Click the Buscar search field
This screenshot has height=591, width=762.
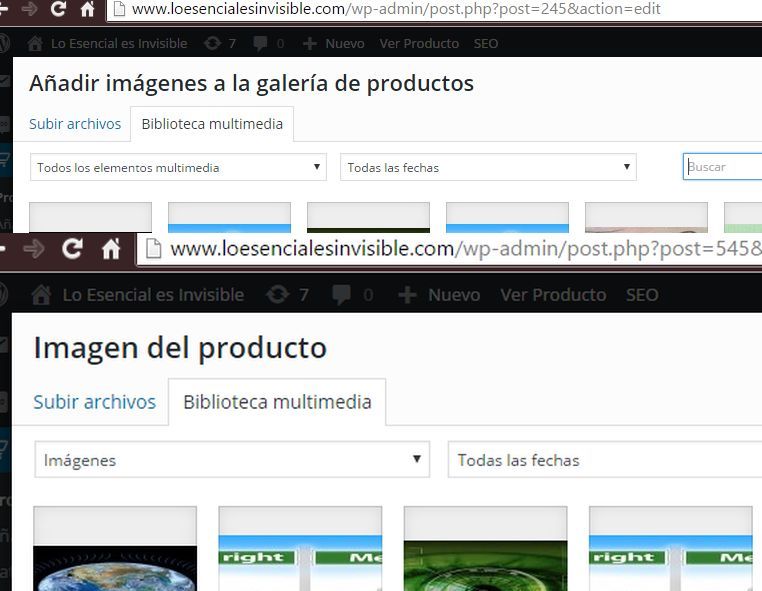(x=723, y=167)
